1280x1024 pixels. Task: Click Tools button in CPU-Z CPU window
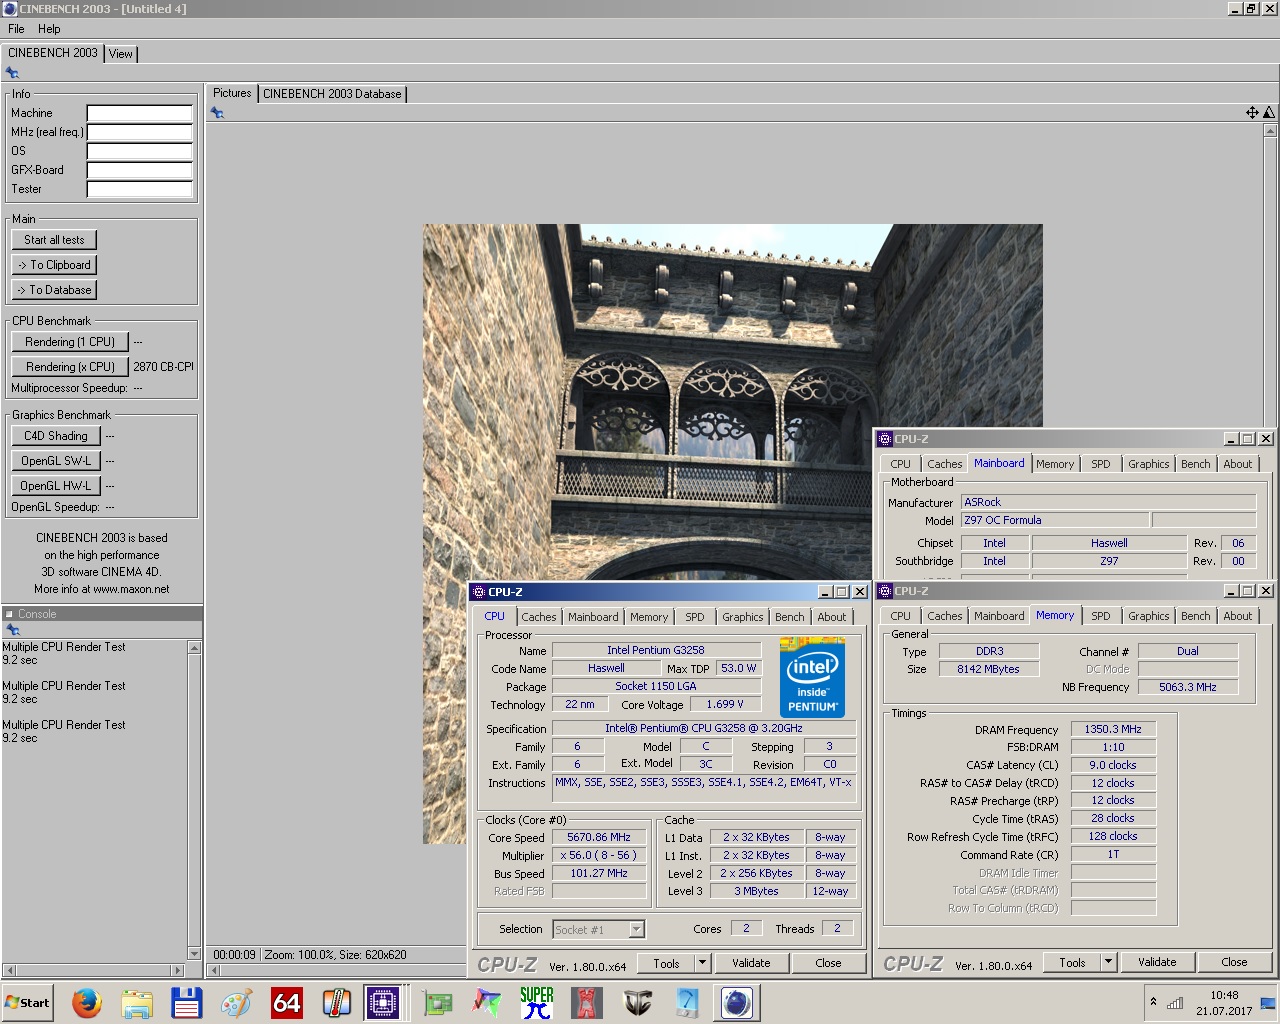[x=667, y=963]
